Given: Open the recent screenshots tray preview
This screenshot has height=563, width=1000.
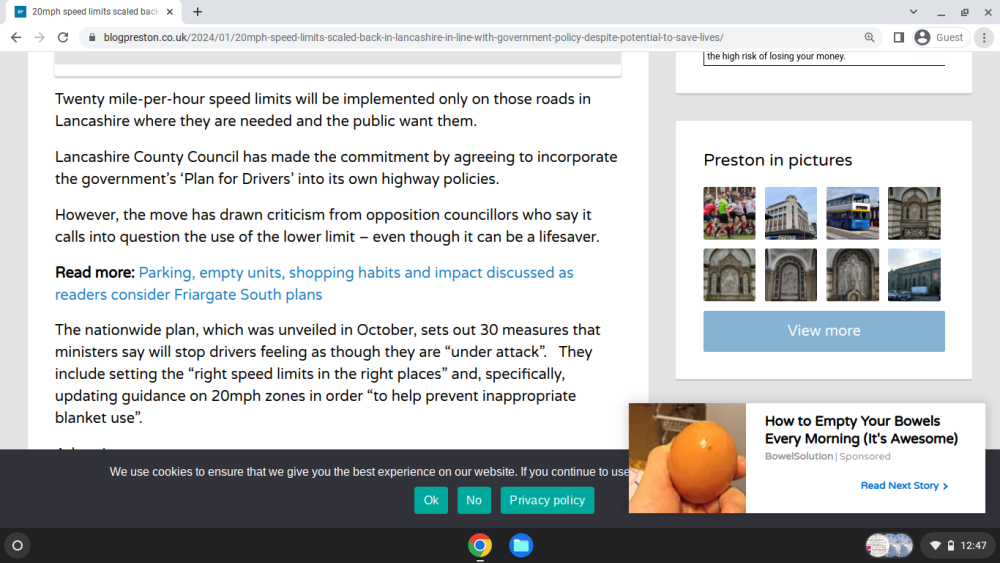Looking at the screenshot, I should point(889,546).
